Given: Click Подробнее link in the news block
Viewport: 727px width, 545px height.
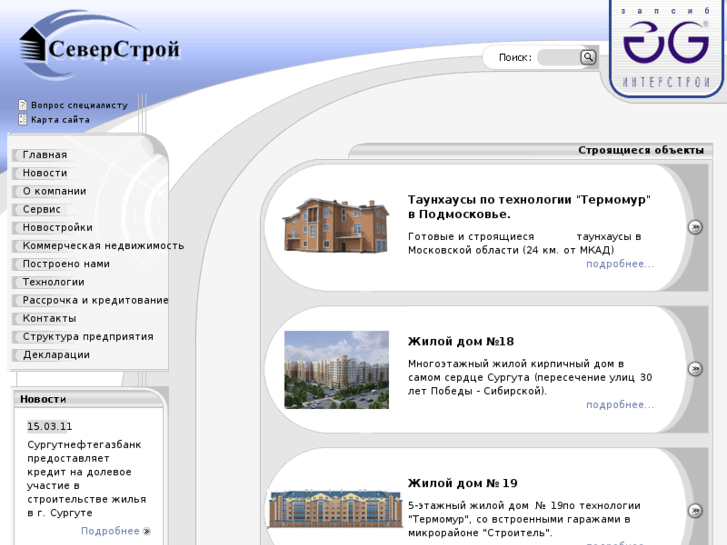Looking at the screenshot, I should coord(110,531).
